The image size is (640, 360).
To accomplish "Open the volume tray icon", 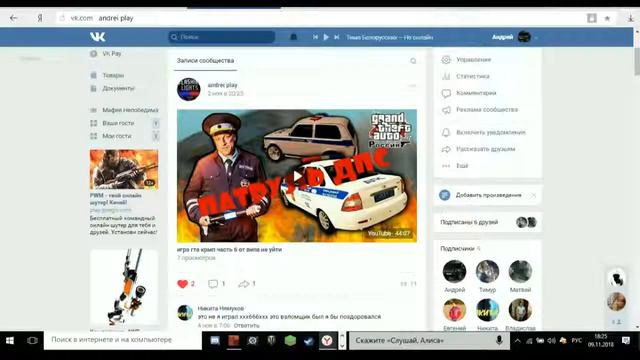I will 552,340.
